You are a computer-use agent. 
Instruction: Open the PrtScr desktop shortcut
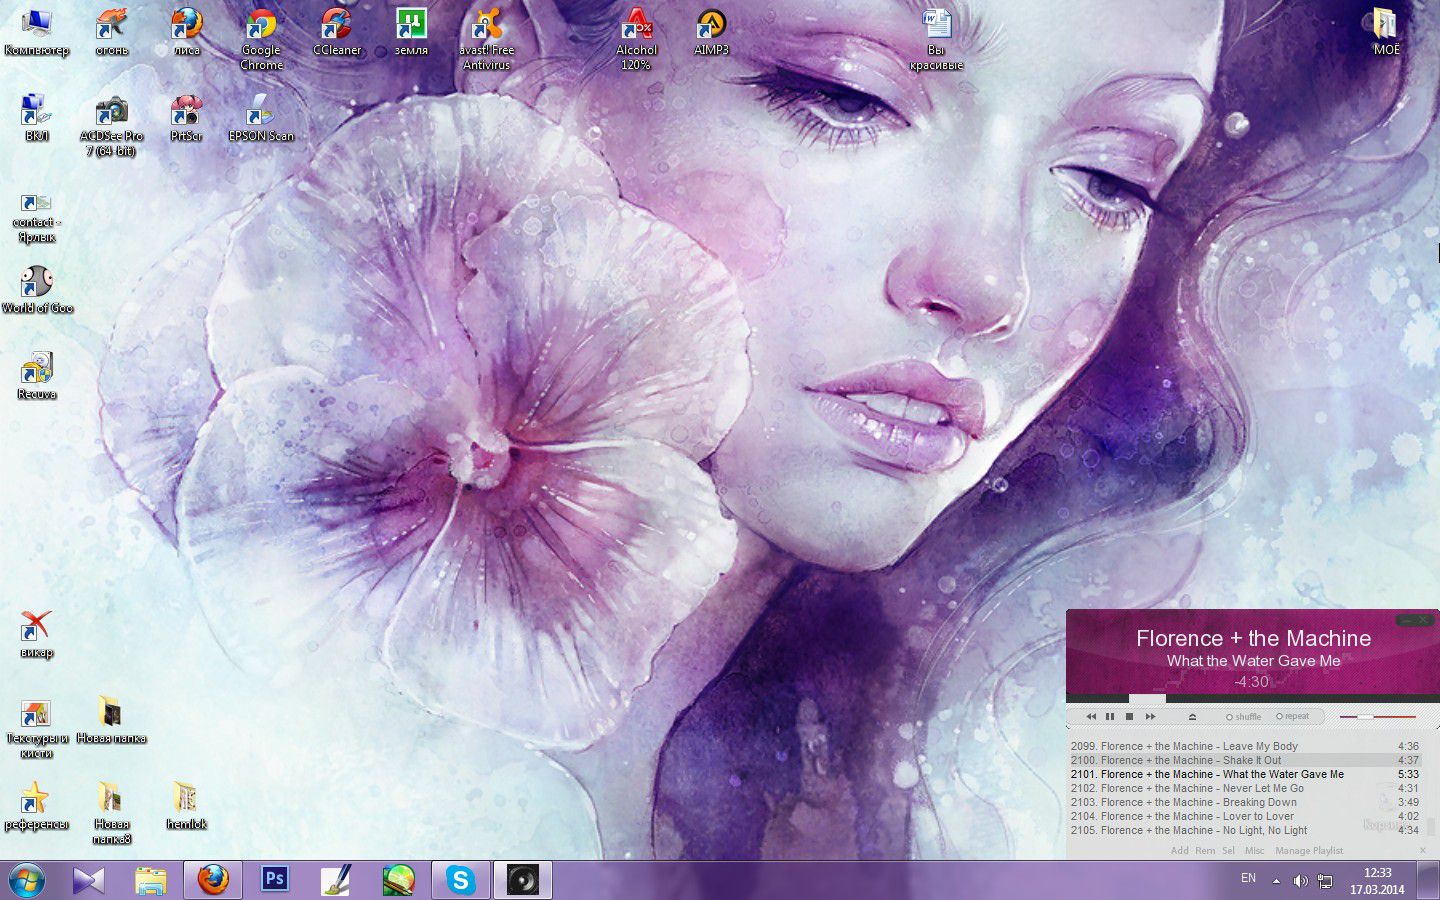pos(187,119)
